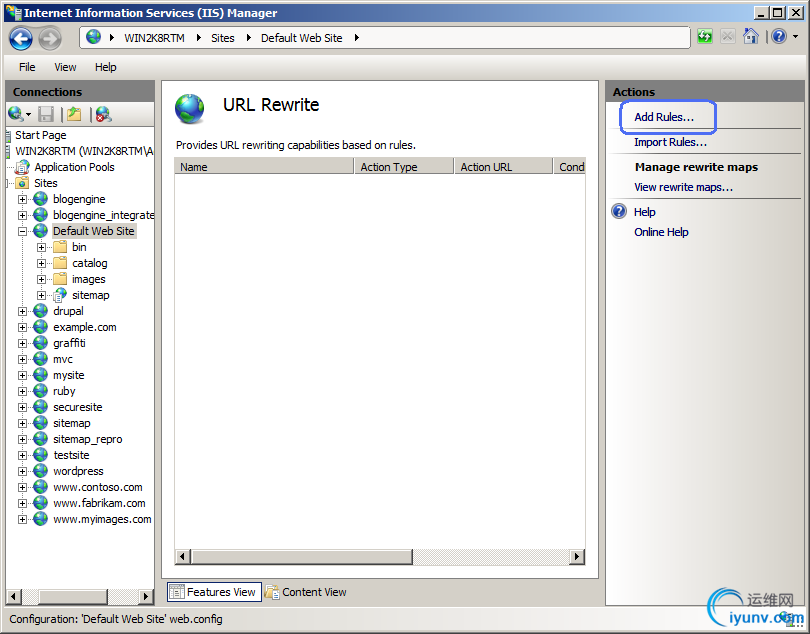
Task: Click the application icon beside sitemap under Default Web Site
Action: pos(60,295)
